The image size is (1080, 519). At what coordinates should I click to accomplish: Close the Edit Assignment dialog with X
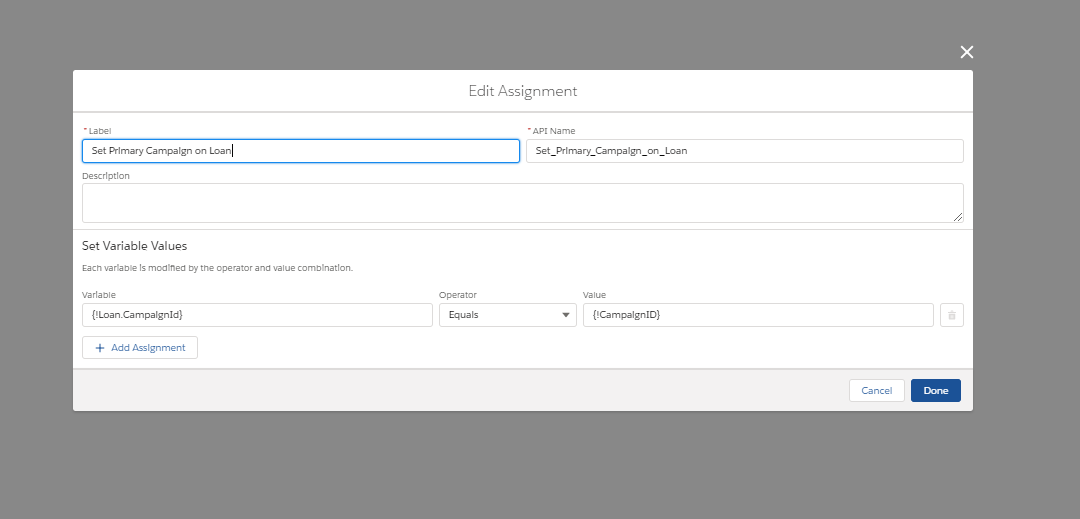coord(966,52)
